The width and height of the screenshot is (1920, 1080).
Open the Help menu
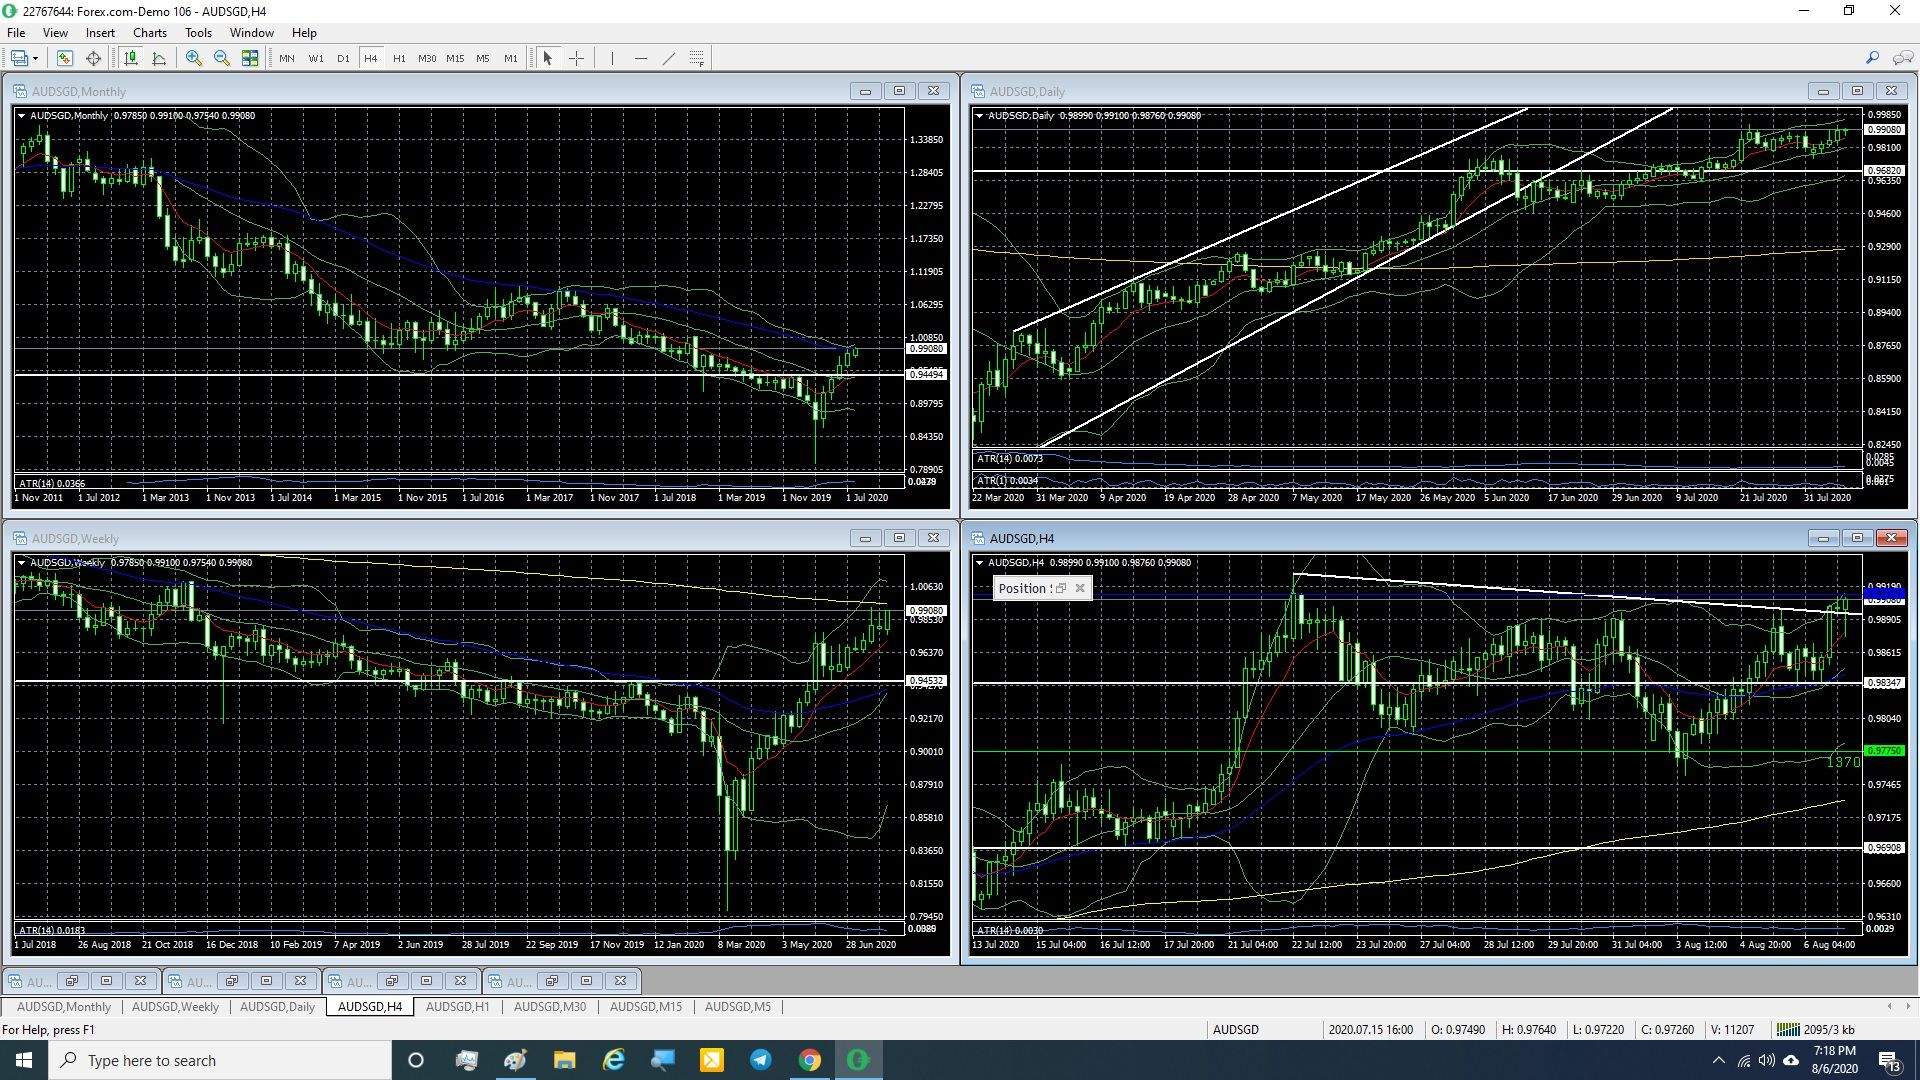click(304, 33)
